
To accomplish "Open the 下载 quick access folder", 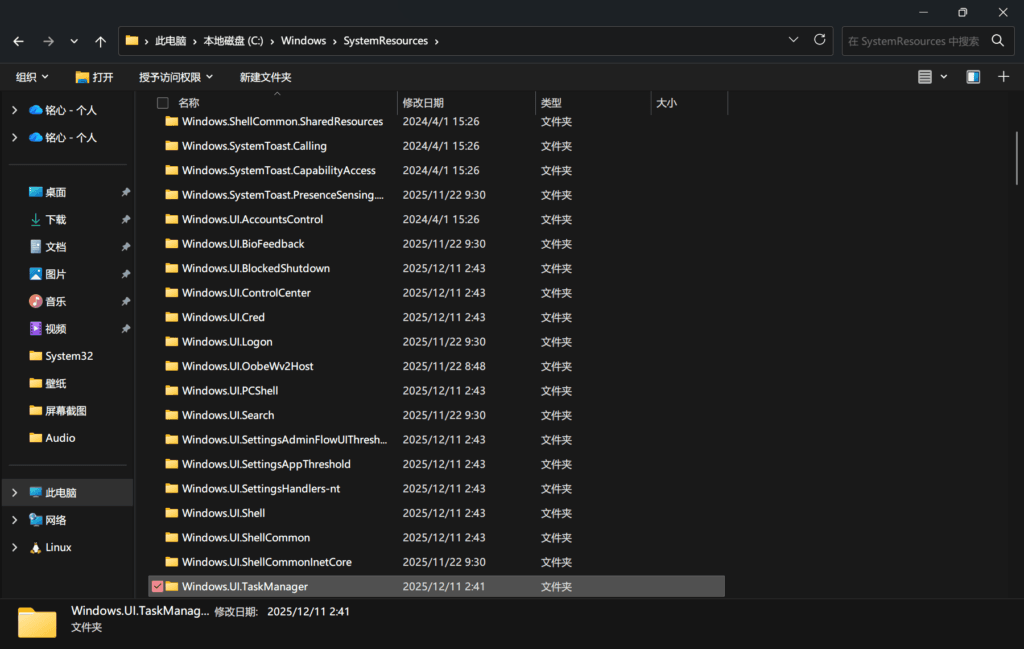I will tap(55, 219).
